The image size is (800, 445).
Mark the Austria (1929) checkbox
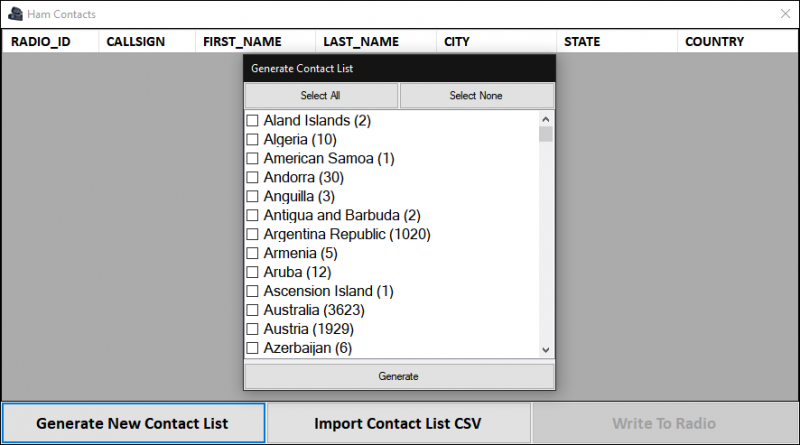253,330
